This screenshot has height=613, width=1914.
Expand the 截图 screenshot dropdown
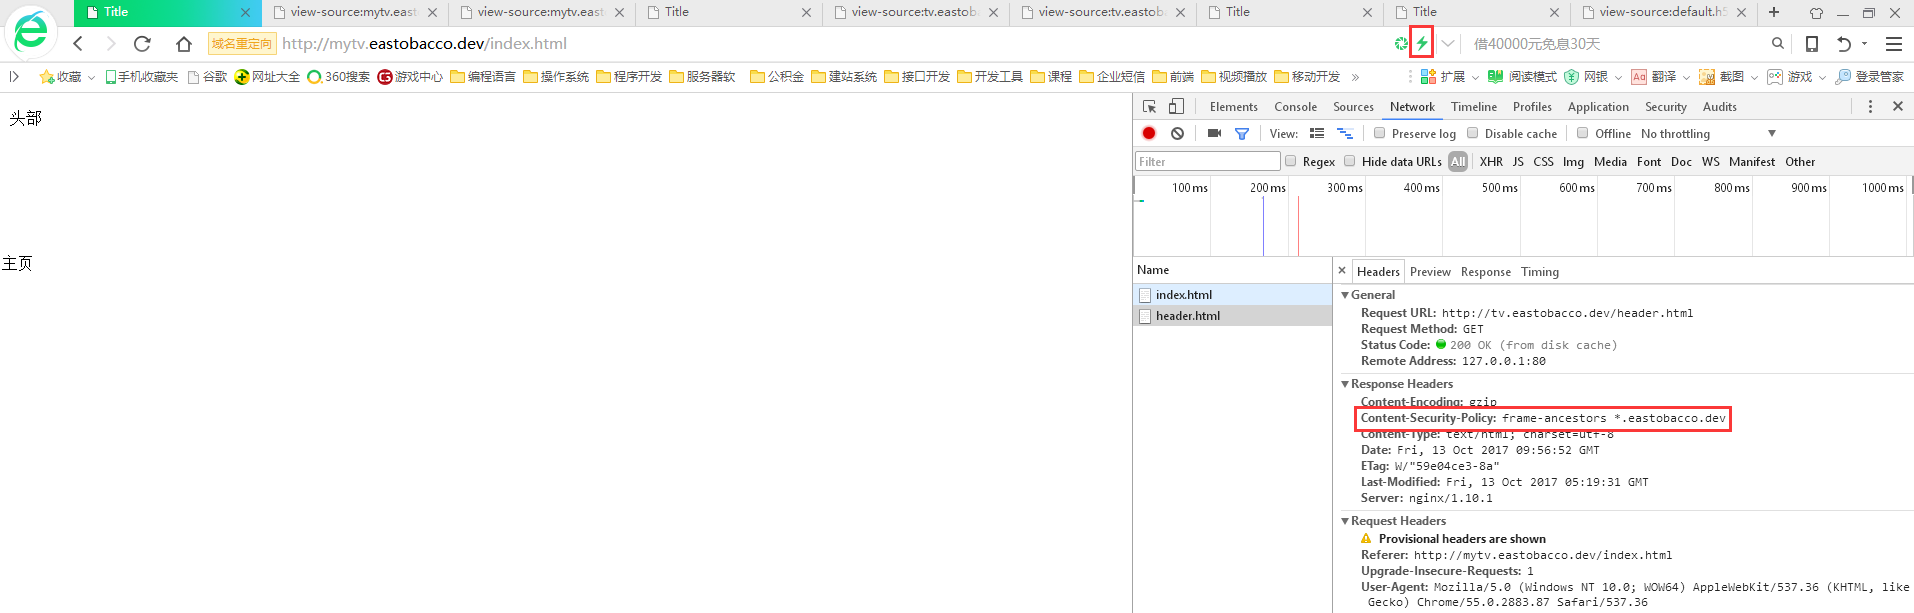click(x=1754, y=77)
